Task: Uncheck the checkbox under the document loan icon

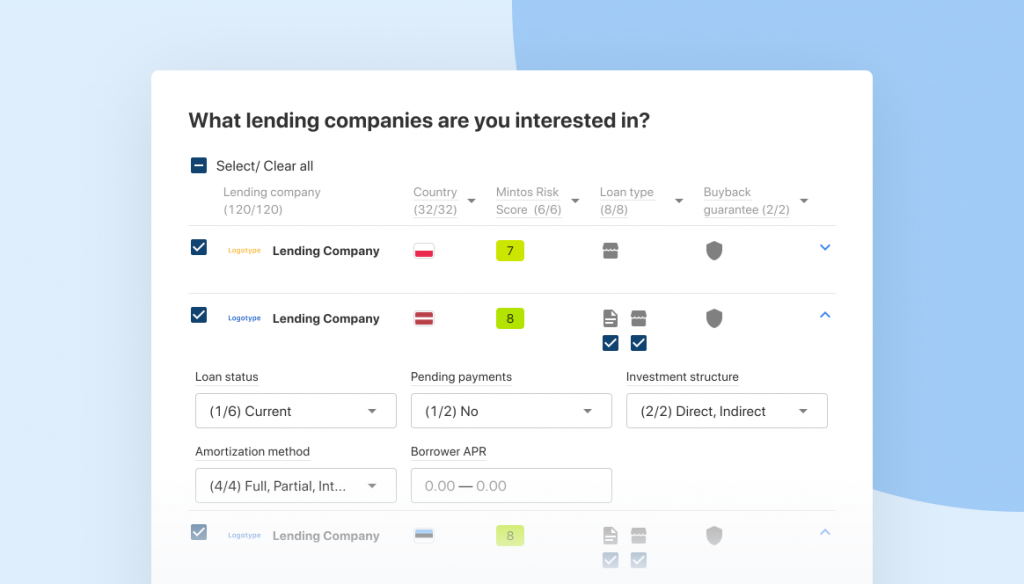Action: coord(611,343)
